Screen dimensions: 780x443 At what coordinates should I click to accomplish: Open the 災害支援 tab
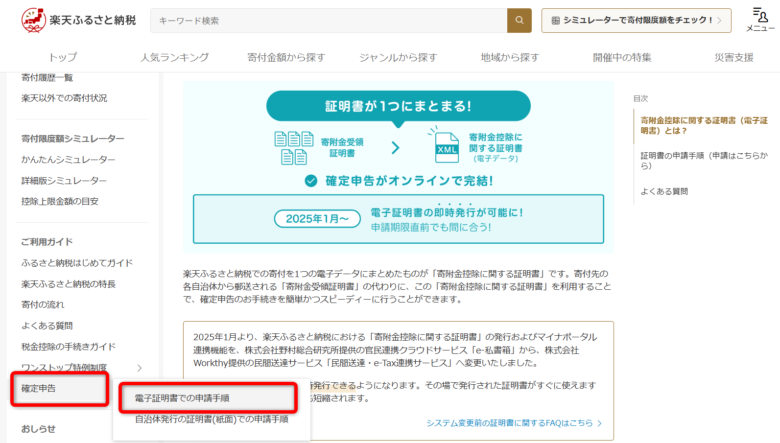[x=733, y=57]
